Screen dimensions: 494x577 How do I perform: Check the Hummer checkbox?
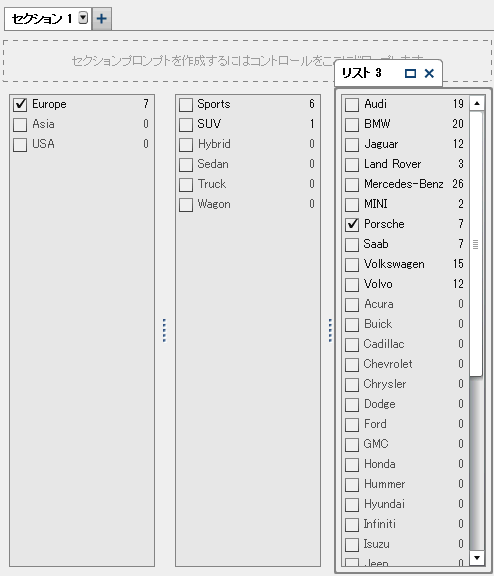pos(352,484)
